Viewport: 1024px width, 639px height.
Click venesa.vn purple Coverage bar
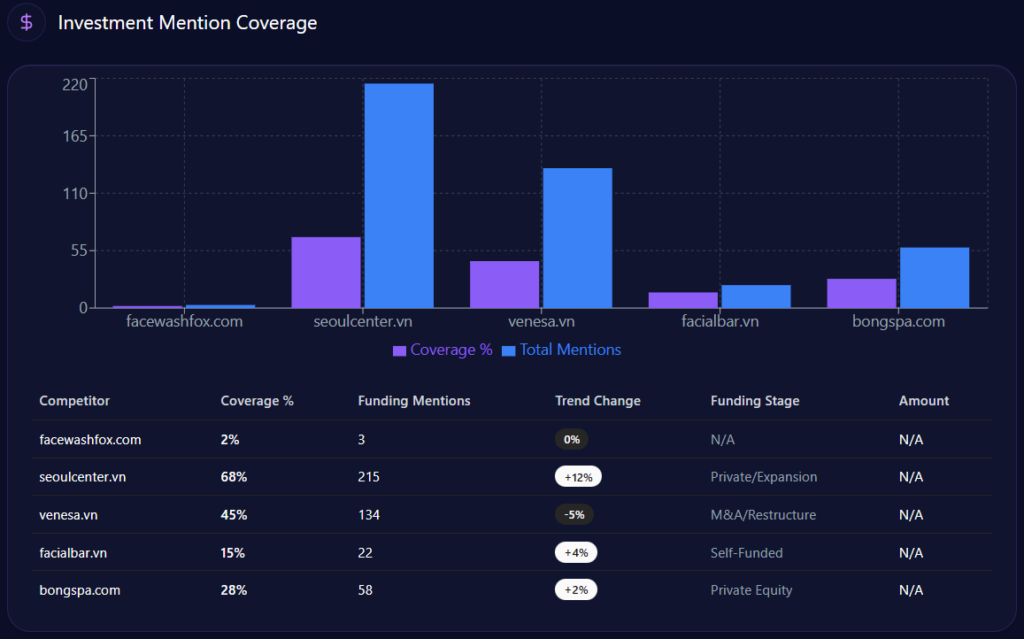[x=504, y=284]
